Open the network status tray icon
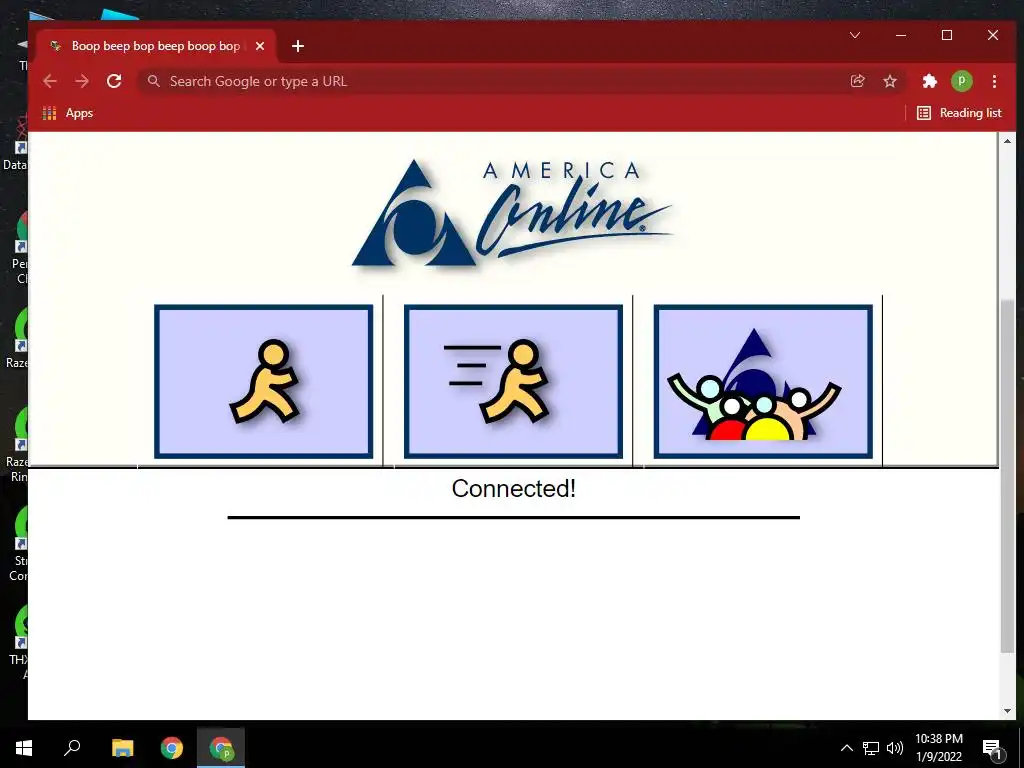This screenshot has height=768, width=1024. pyautogui.click(x=871, y=748)
